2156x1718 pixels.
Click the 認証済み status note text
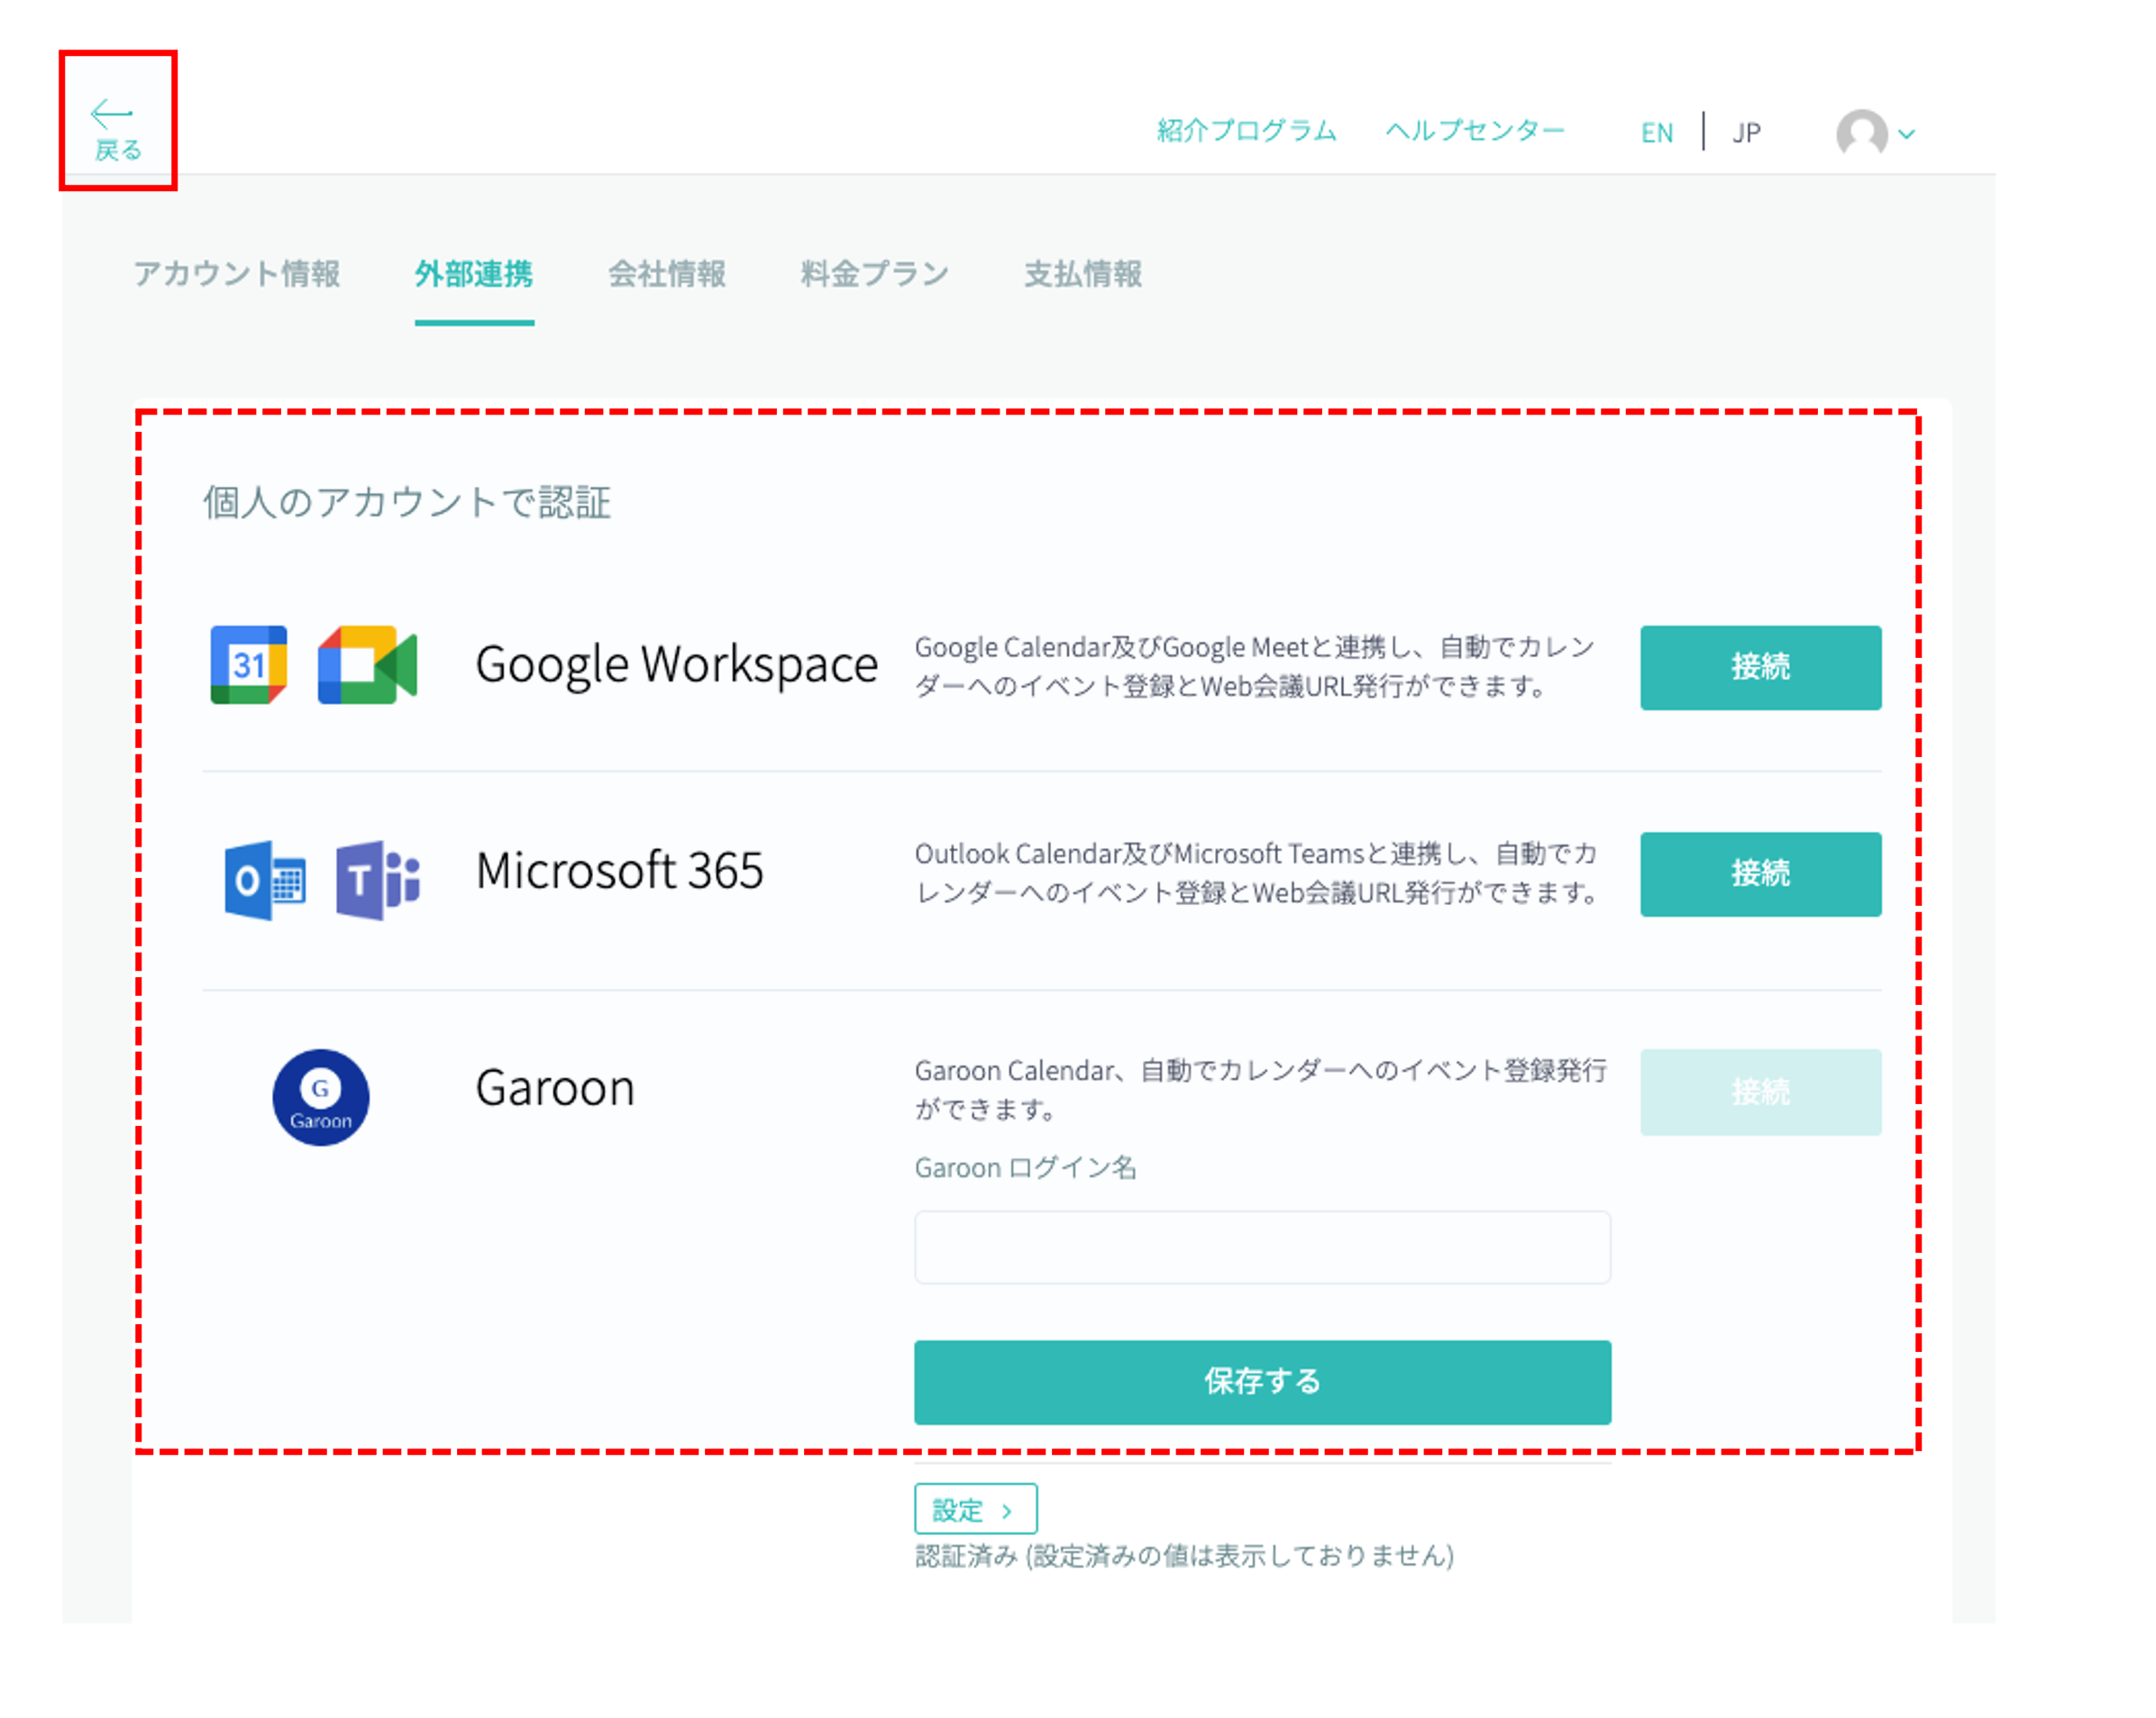point(1184,1556)
